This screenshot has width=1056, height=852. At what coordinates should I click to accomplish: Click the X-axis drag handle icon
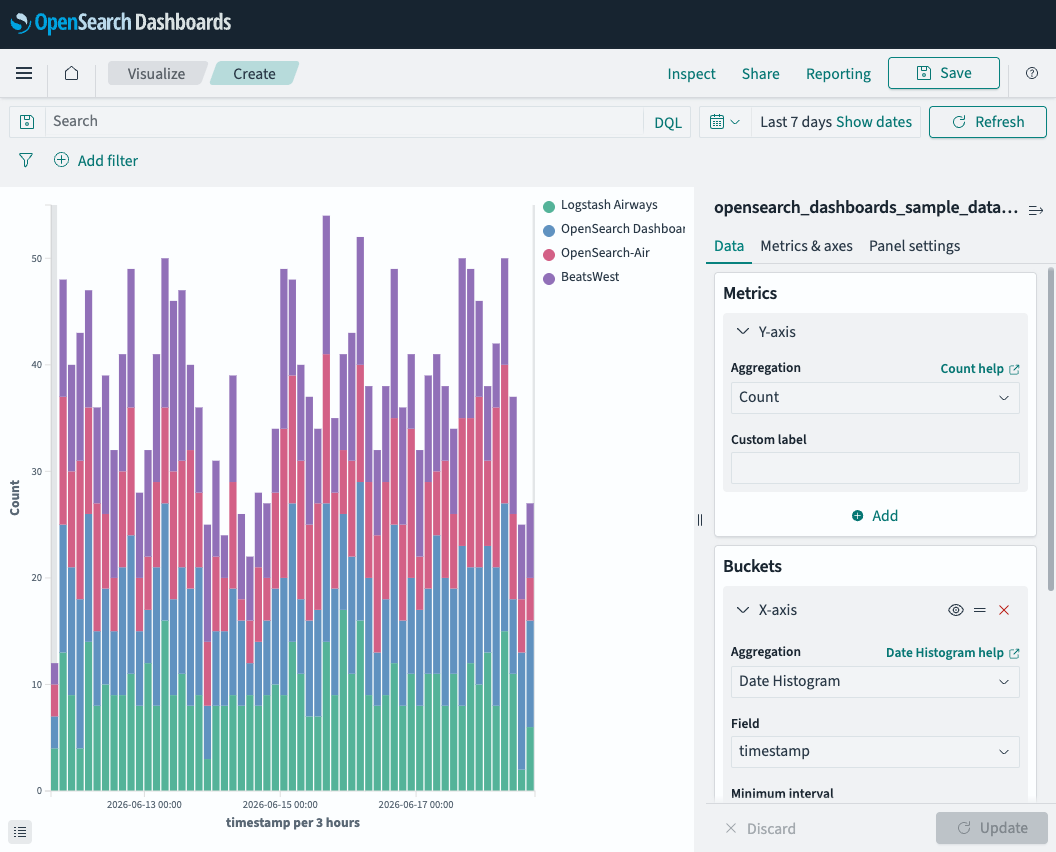(980, 610)
